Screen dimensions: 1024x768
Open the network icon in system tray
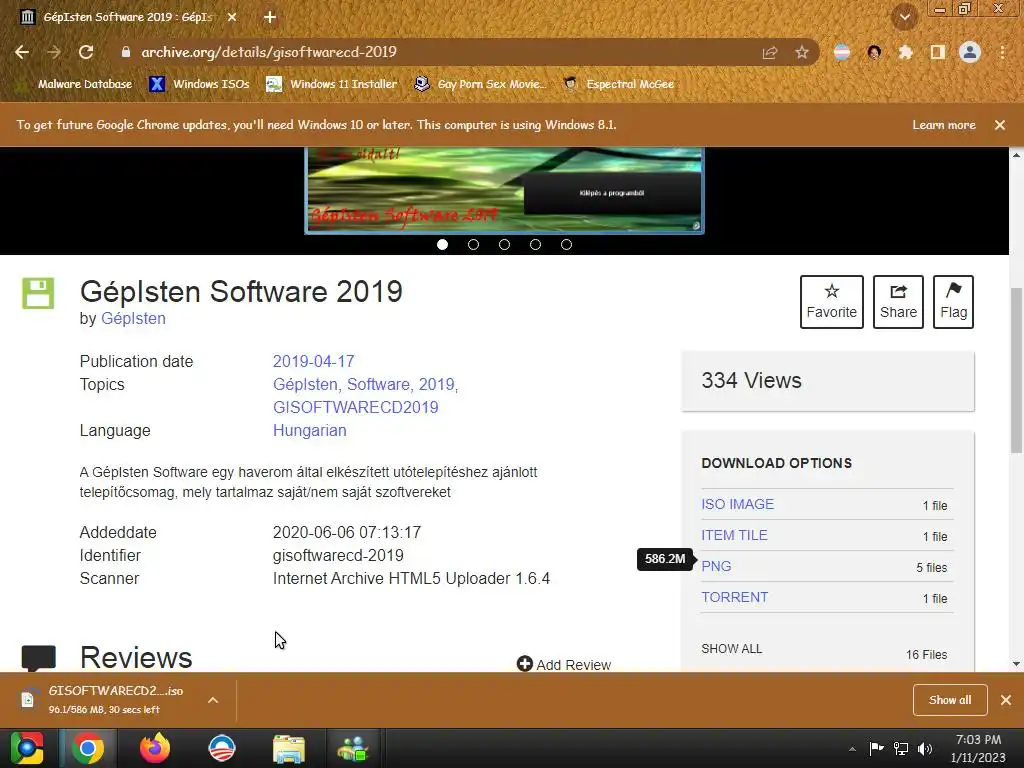901,749
